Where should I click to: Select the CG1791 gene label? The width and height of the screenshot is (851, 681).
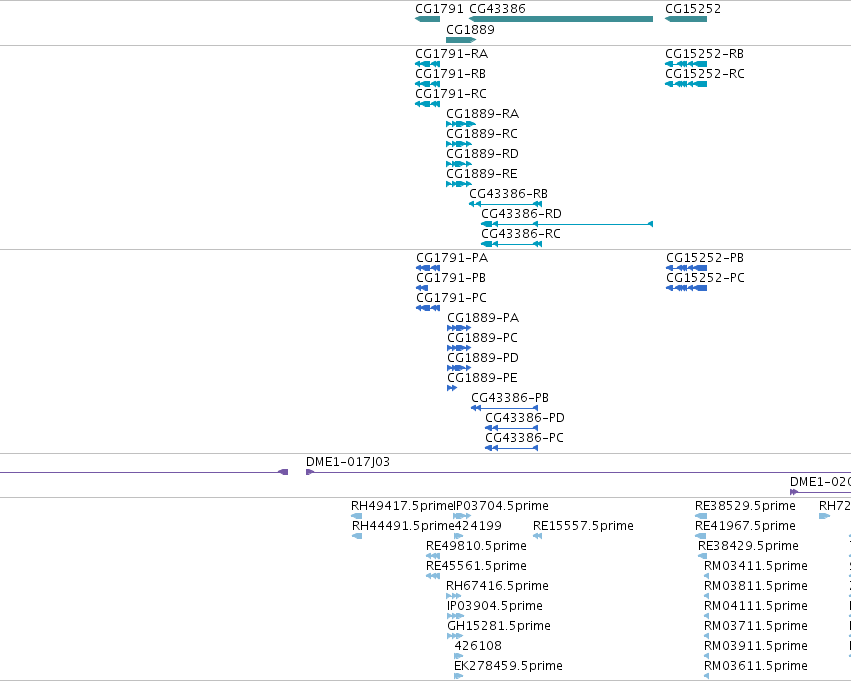point(439,9)
